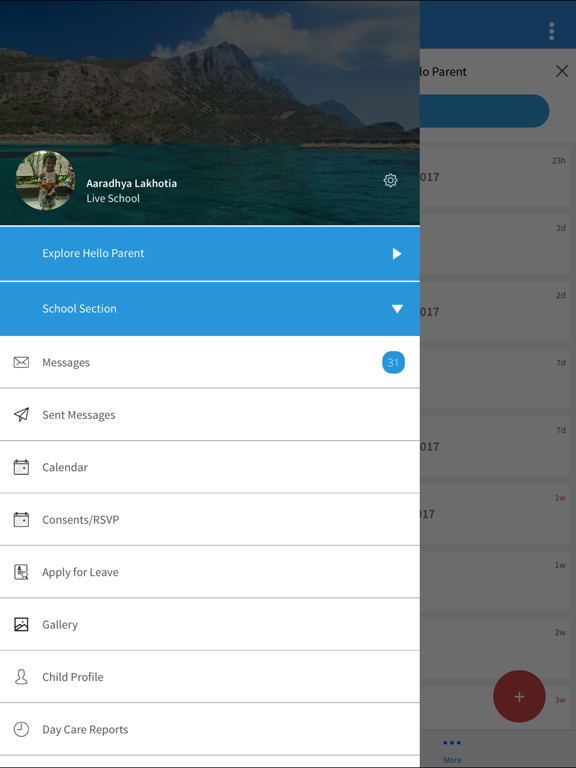This screenshot has width=576, height=768.
Task: Tap the Live School label
Action: (113, 198)
